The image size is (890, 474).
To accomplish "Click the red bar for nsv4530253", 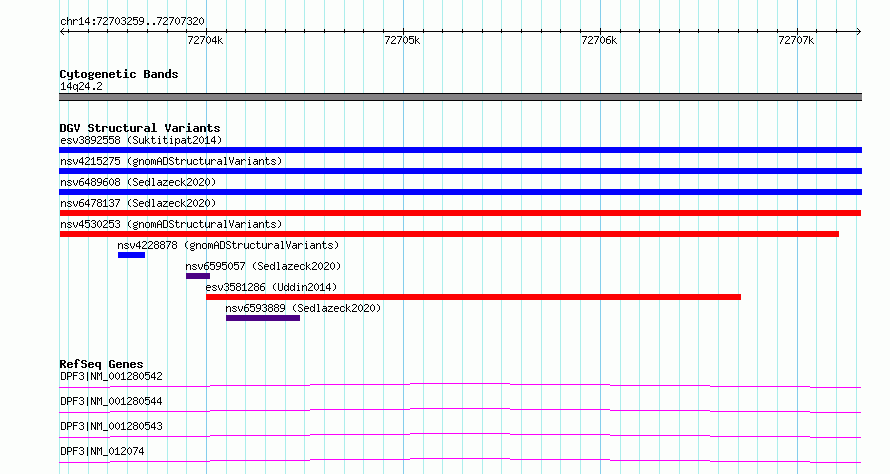I will (449, 234).
